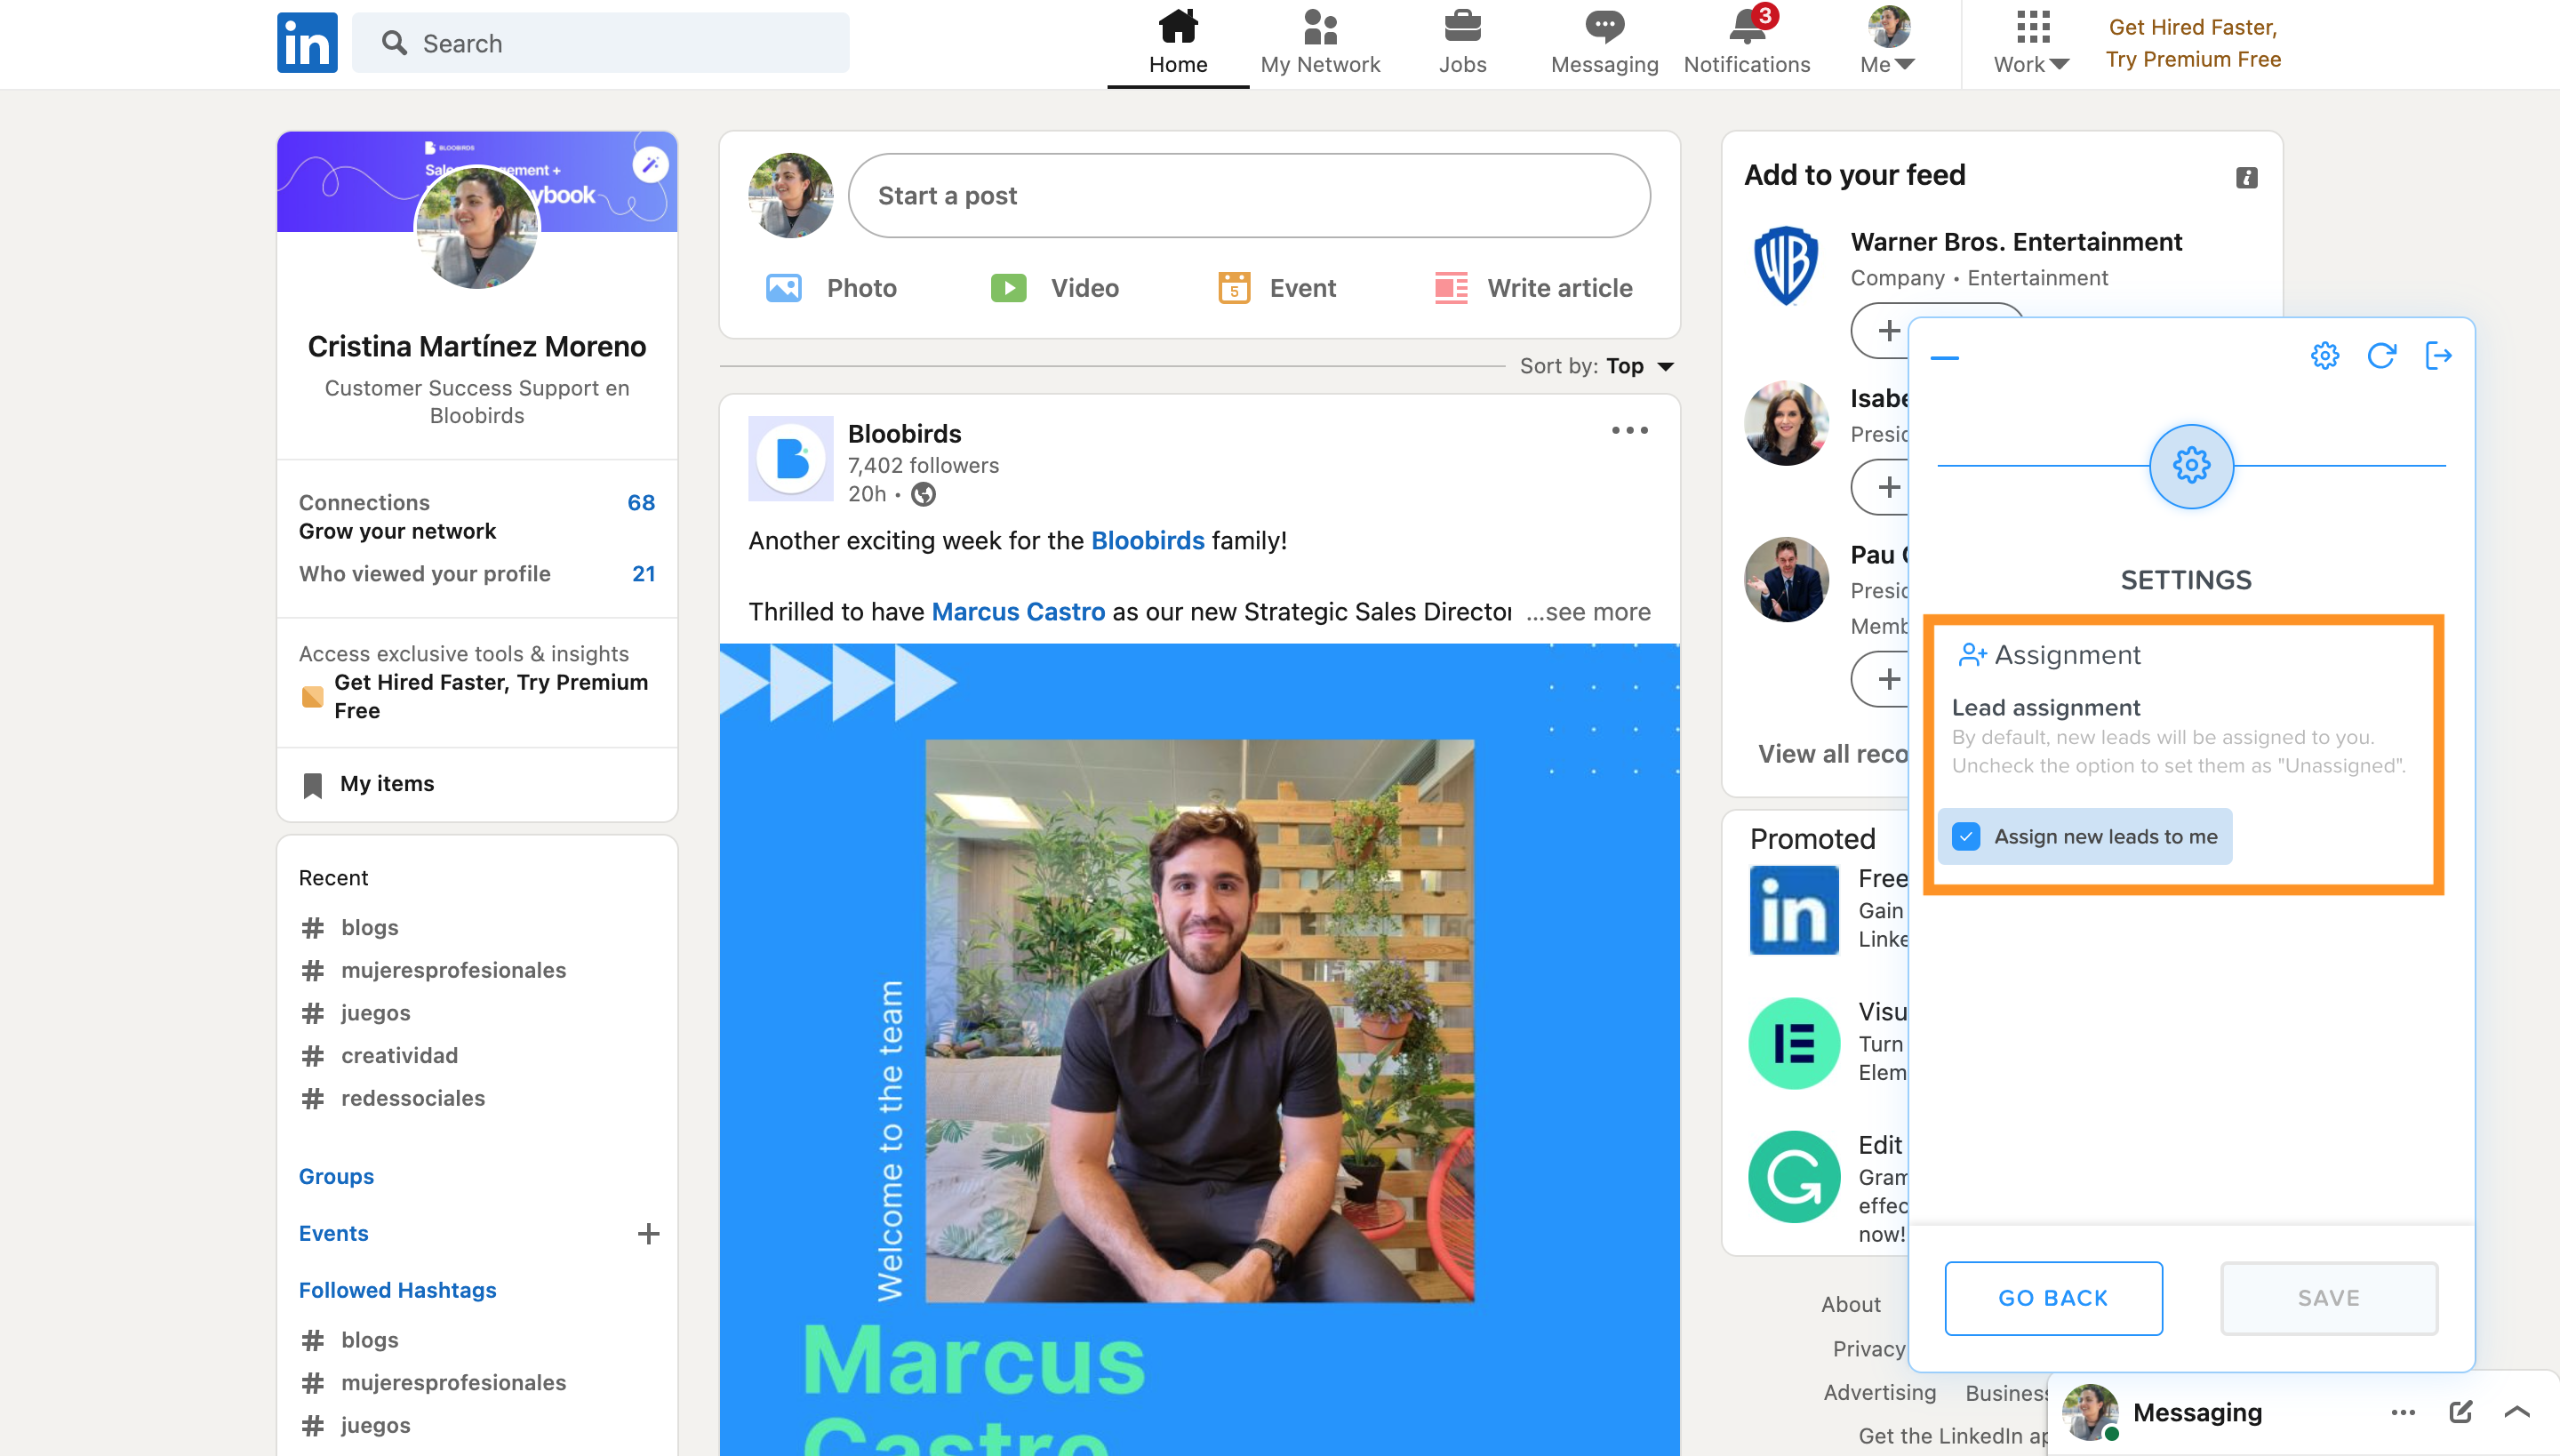The height and width of the screenshot is (1456, 2560).
Task: Open settings gear in extension header
Action: (x=2325, y=355)
